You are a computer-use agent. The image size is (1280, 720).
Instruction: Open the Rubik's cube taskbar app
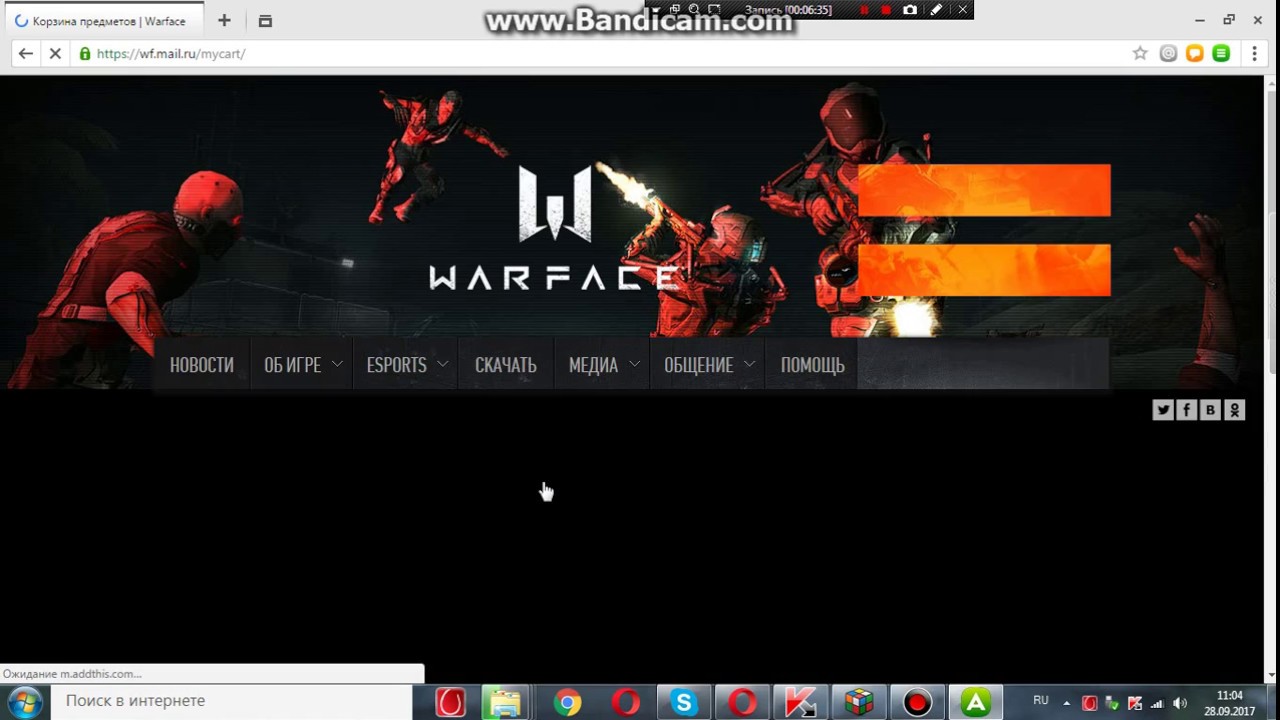click(859, 702)
